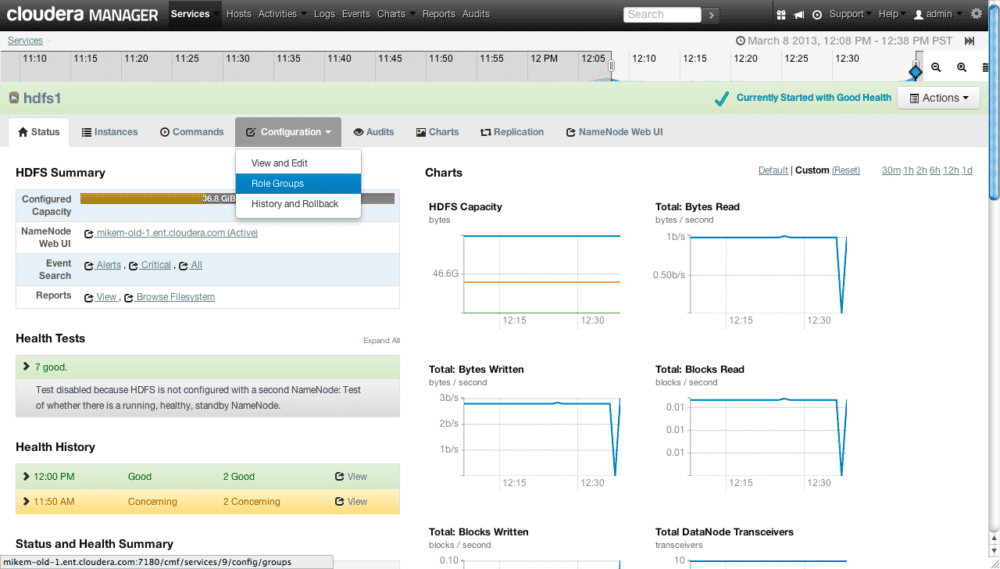
Task: Switch to the Instances tab
Action: coord(110,132)
